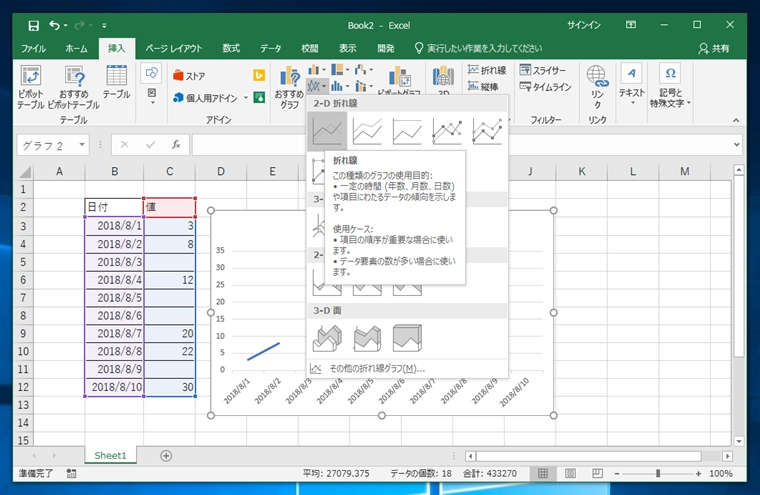Image resolution: width=760 pixels, height=495 pixels.
Task: Switch to the Formulas (数式) tab
Action: pyautogui.click(x=231, y=48)
